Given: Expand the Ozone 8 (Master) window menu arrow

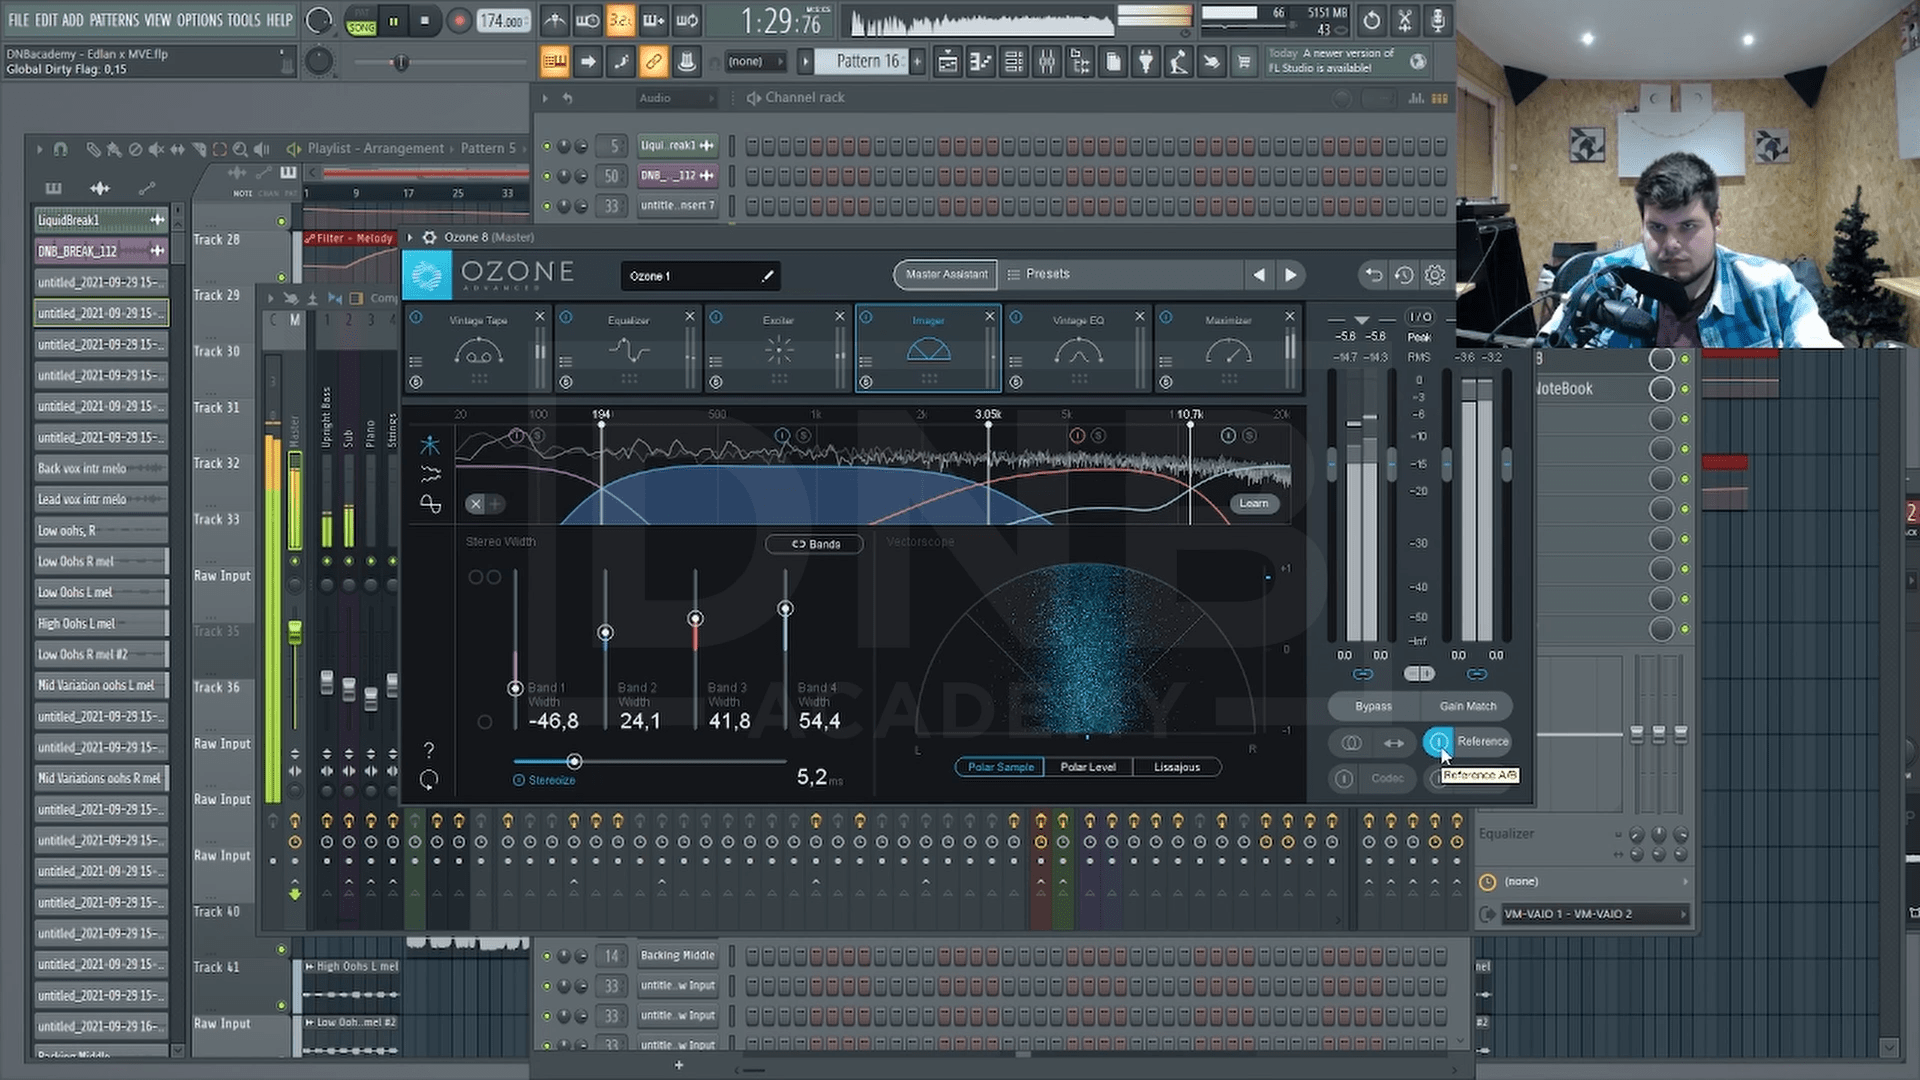Looking at the screenshot, I should point(409,238).
